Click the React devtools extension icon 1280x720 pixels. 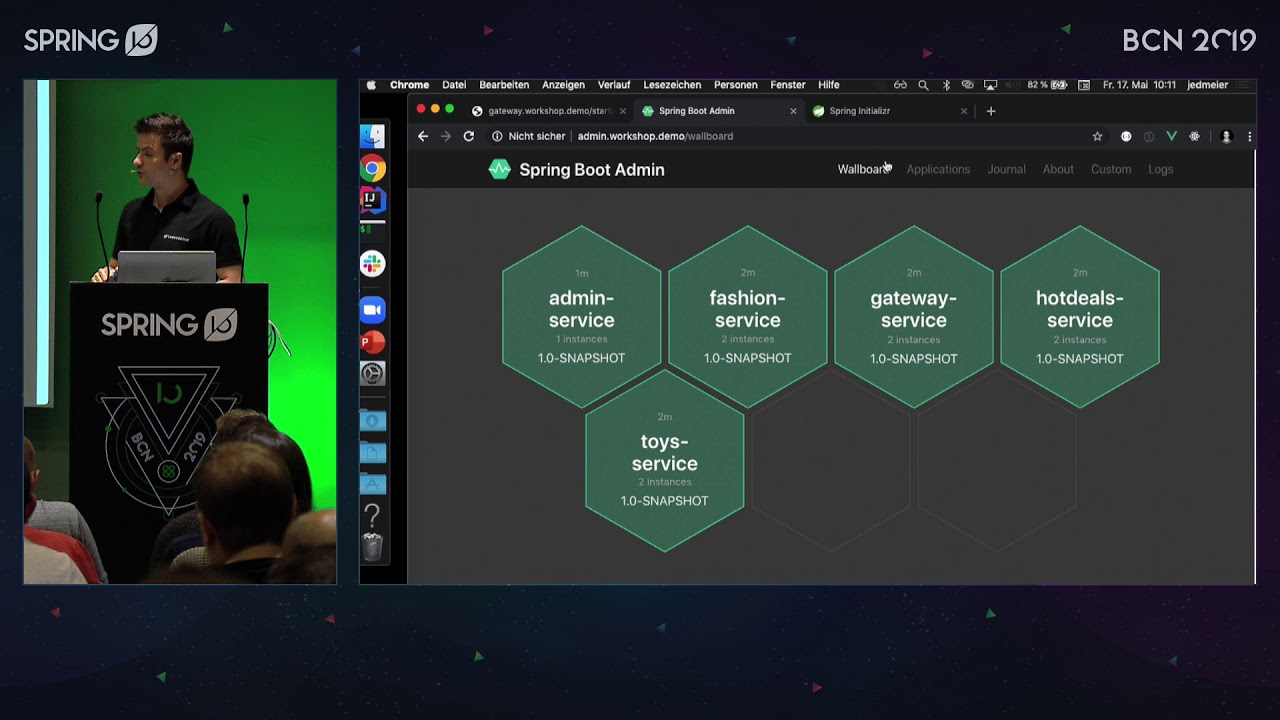pyautogui.click(x=1194, y=136)
